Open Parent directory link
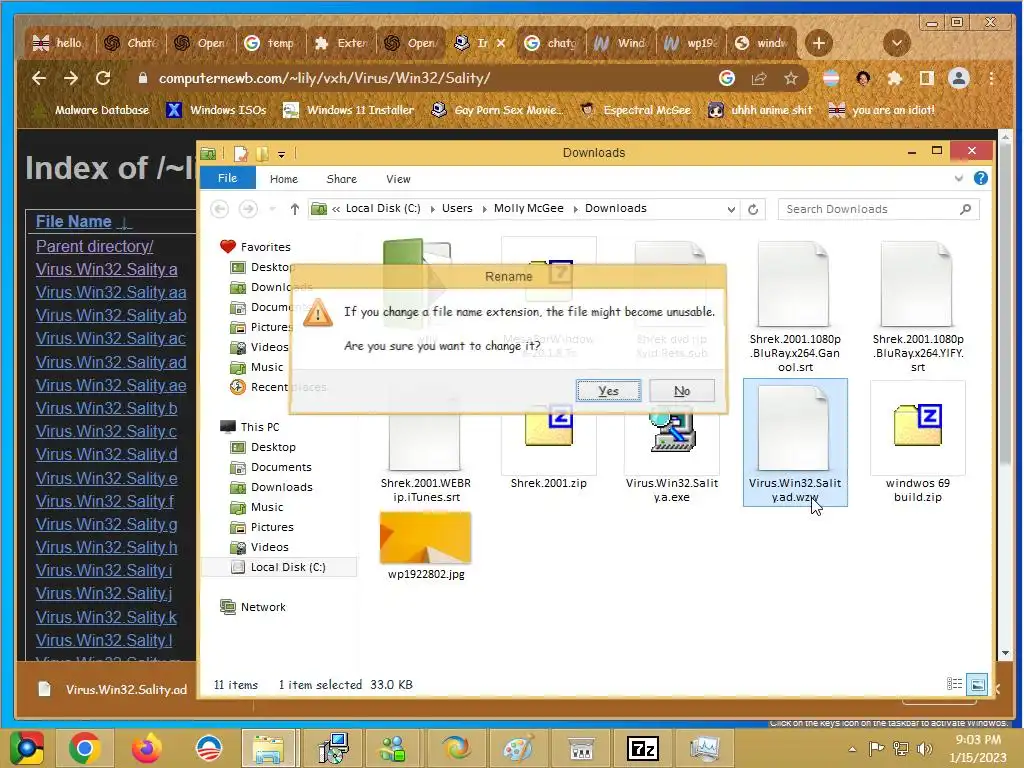1024x768 pixels. tap(94, 246)
